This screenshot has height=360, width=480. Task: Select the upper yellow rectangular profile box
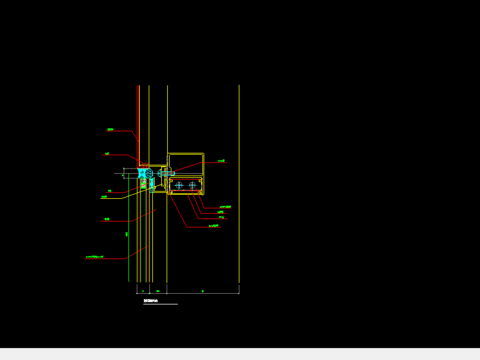click(x=186, y=165)
